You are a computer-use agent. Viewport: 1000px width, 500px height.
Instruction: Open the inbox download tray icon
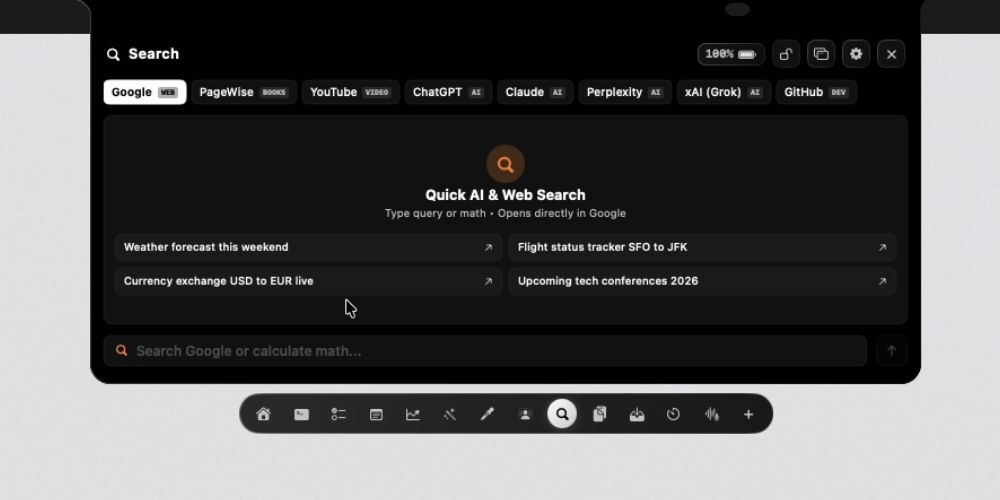(x=636, y=415)
